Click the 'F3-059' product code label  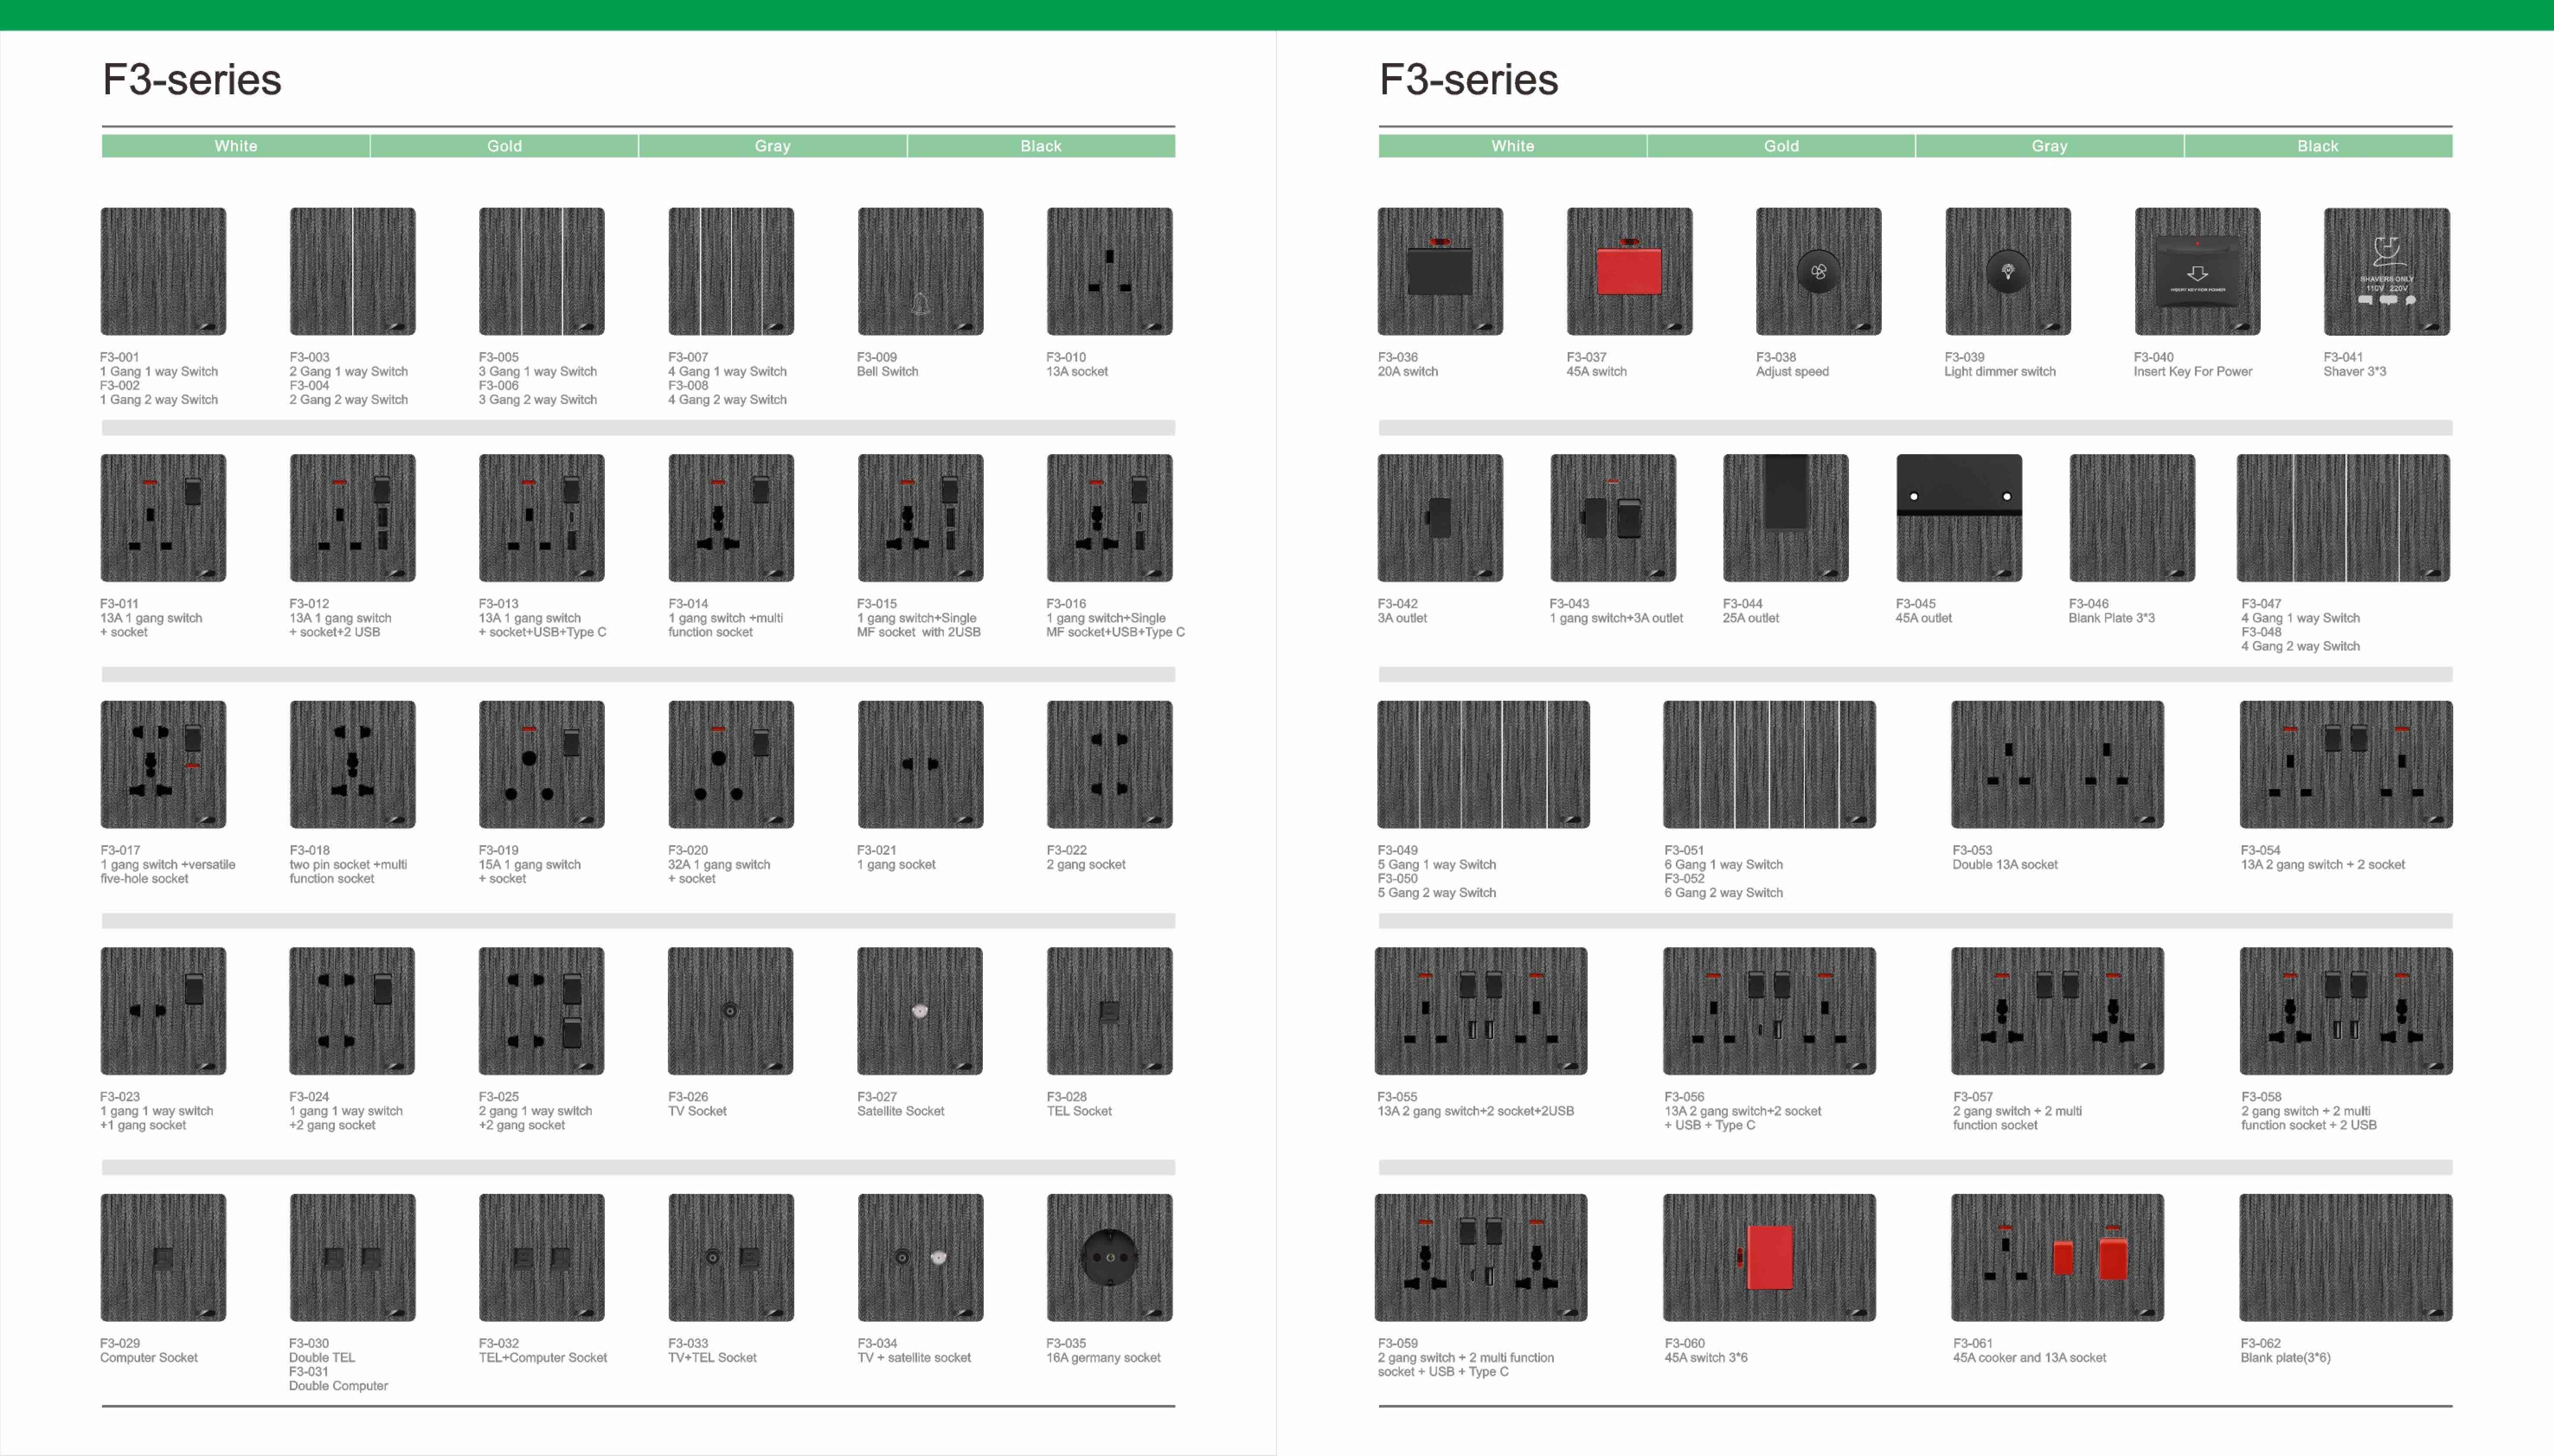[x=1398, y=1344]
